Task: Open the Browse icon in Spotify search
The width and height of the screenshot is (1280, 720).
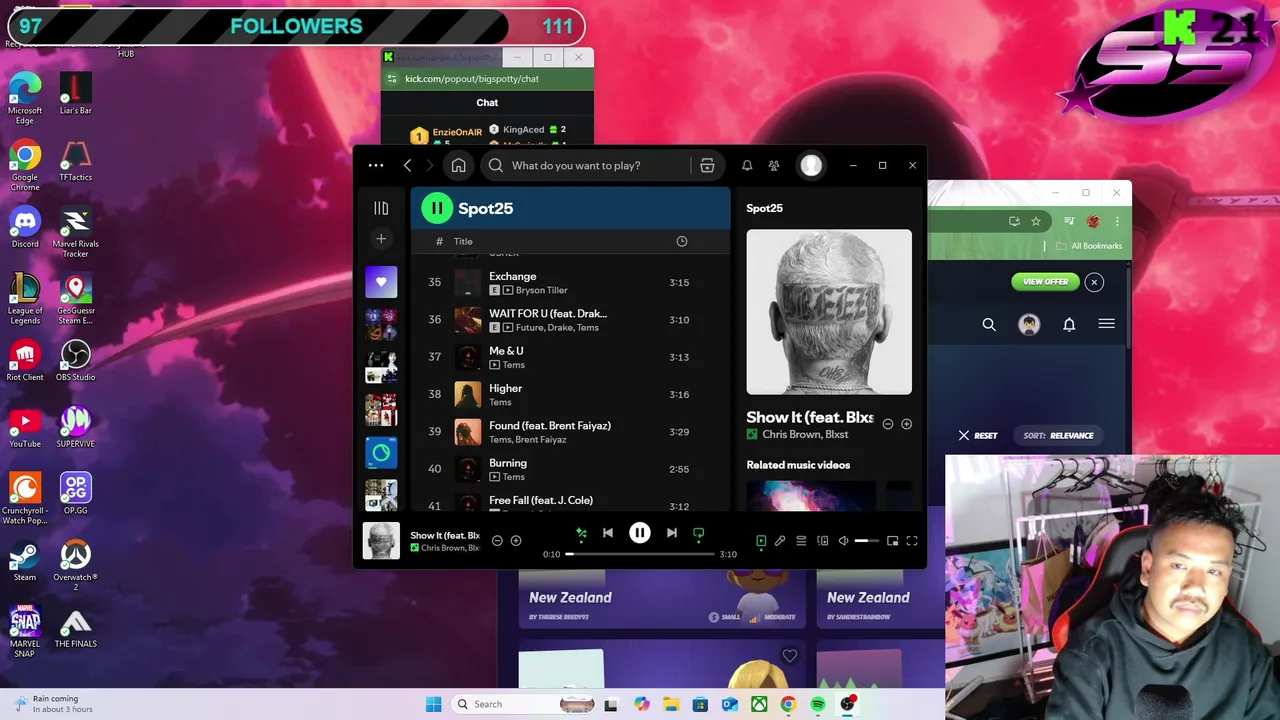Action: click(x=707, y=165)
